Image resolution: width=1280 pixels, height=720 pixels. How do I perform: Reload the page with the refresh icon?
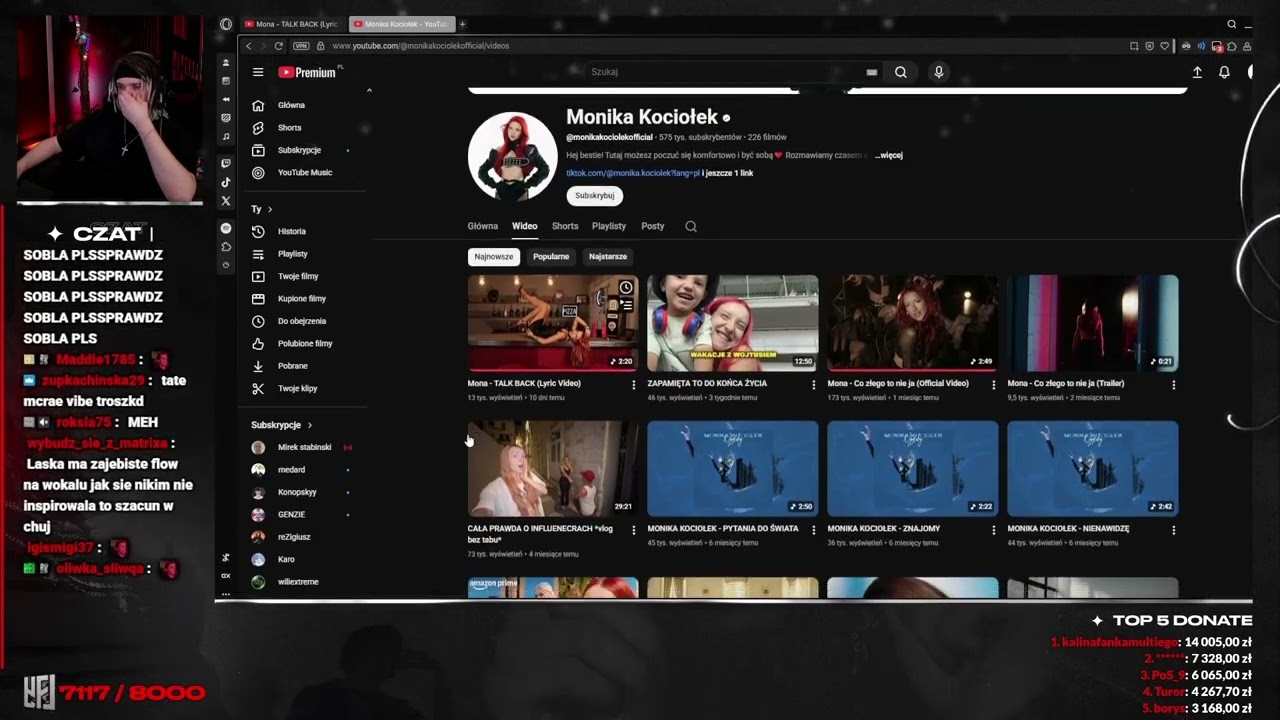click(279, 46)
